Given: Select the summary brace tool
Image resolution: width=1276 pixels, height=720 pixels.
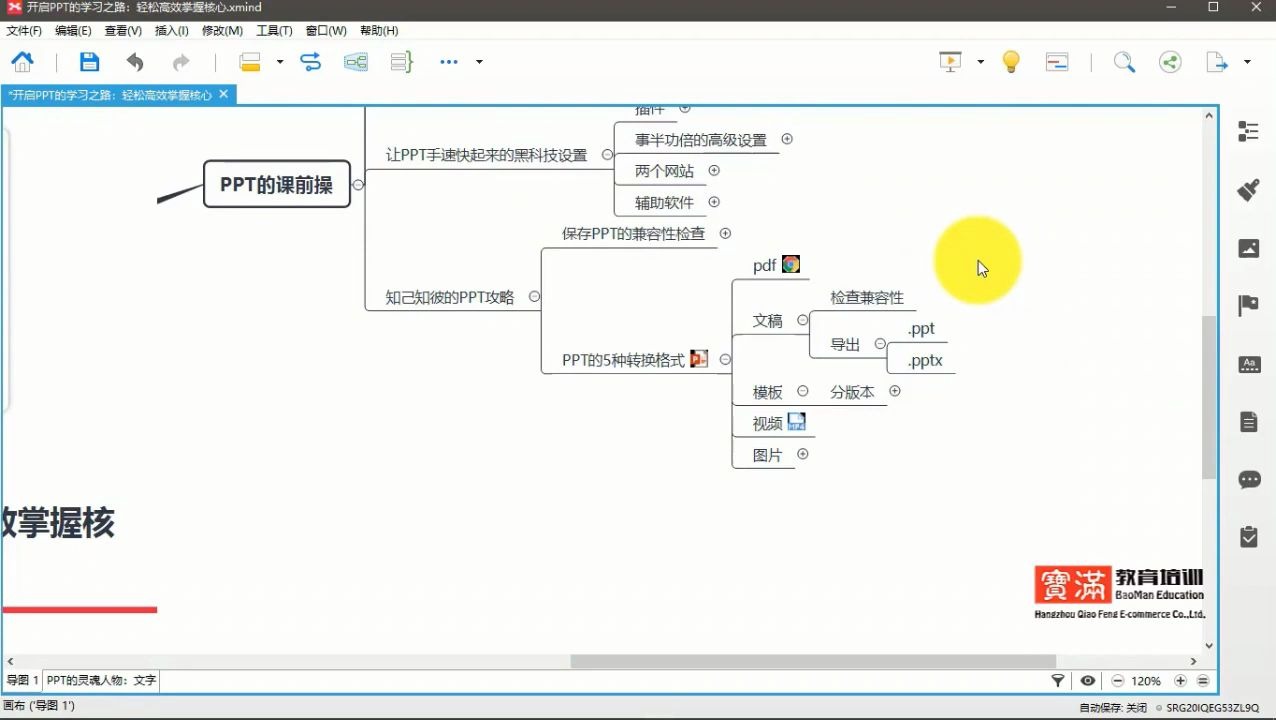Looking at the screenshot, I should pyautogui.click(x=399, y=61).
